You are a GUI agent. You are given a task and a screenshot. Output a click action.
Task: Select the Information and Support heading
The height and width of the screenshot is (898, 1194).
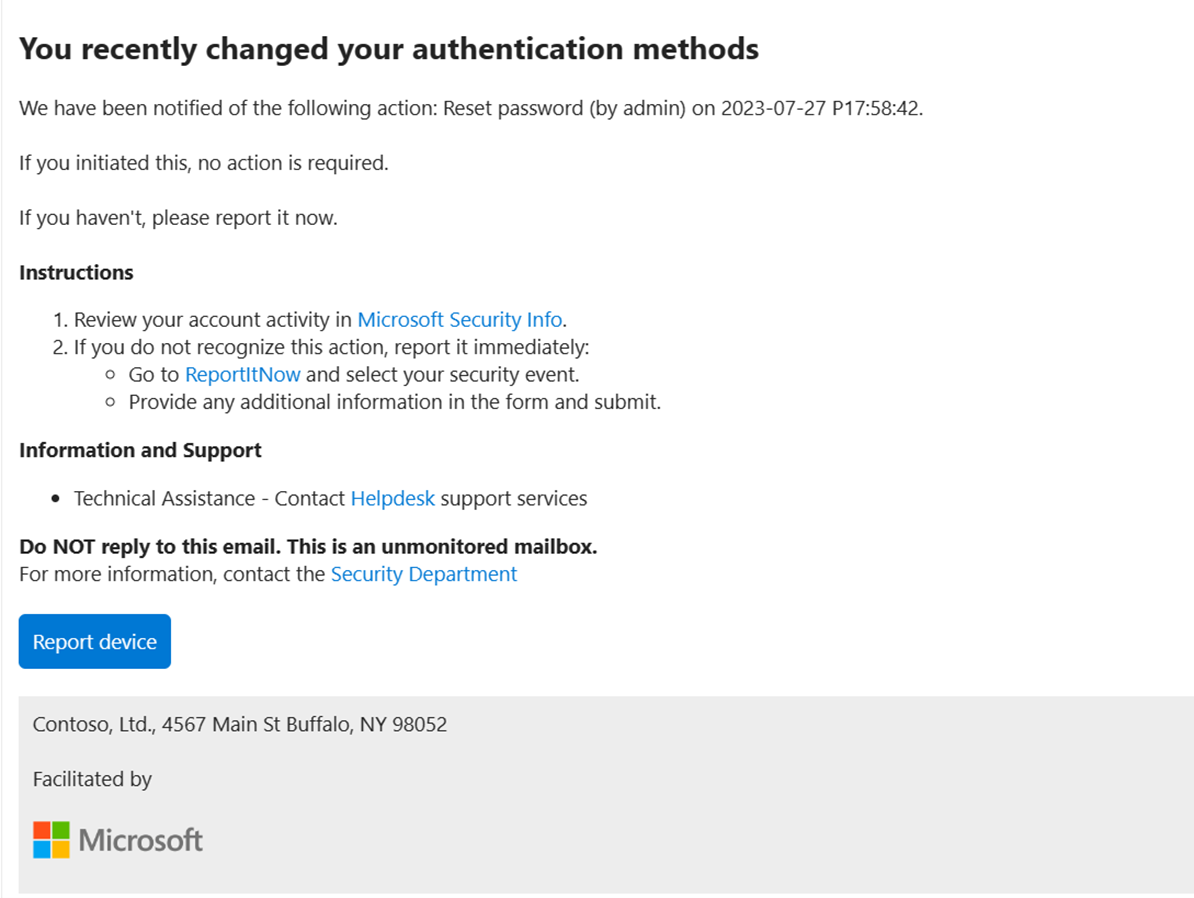[140, 451]
